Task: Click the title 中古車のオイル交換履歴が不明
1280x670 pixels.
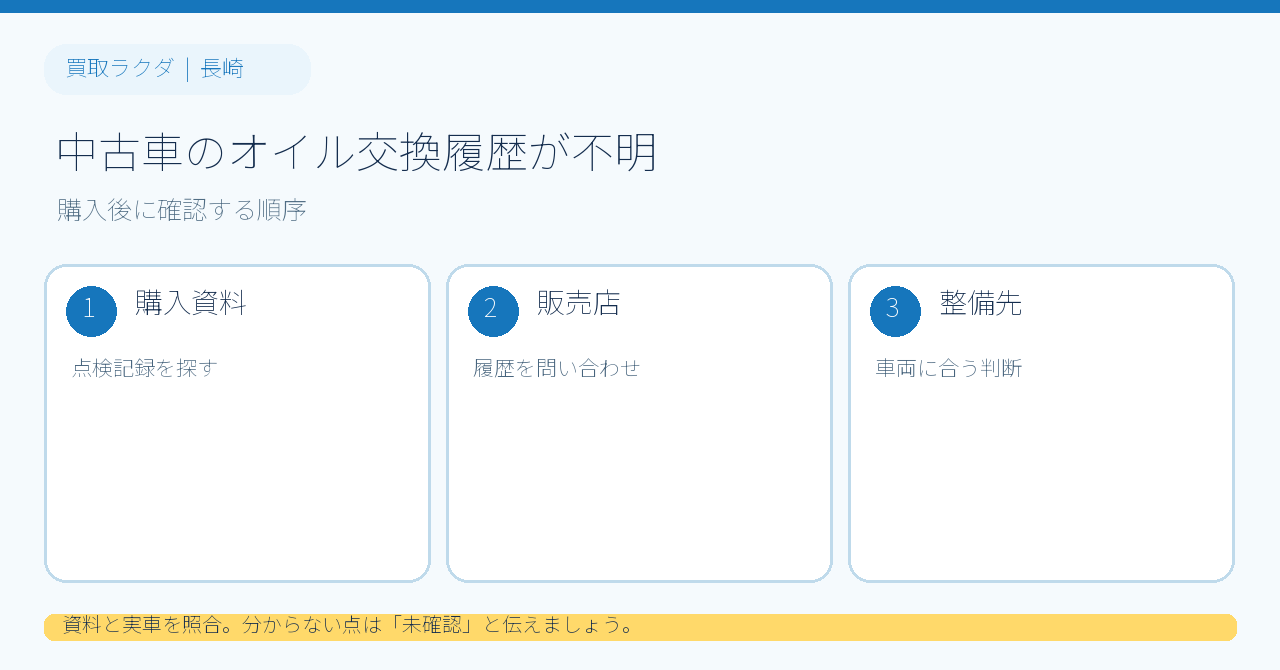Action: tap(357, 153)
